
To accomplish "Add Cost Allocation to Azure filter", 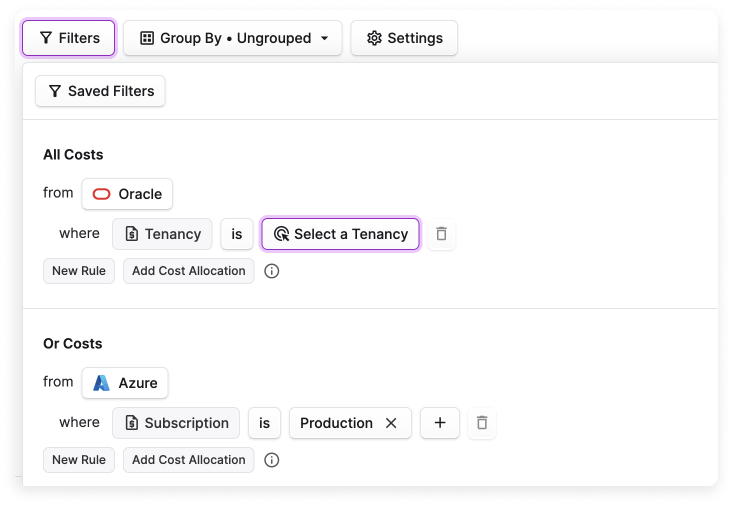I will [189, 460].
